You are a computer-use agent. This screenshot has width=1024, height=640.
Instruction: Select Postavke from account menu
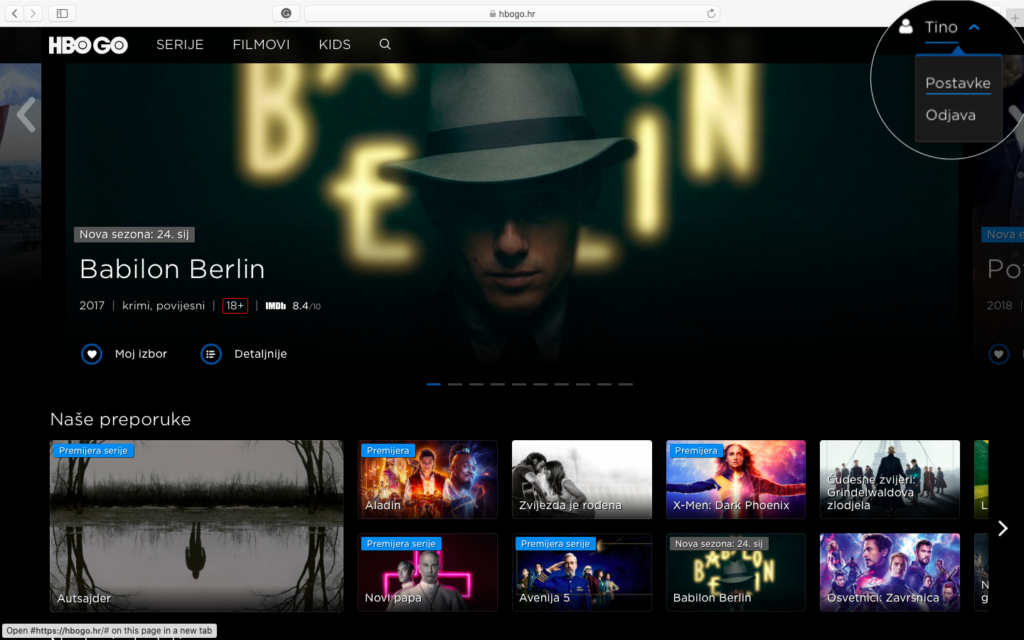957,83
